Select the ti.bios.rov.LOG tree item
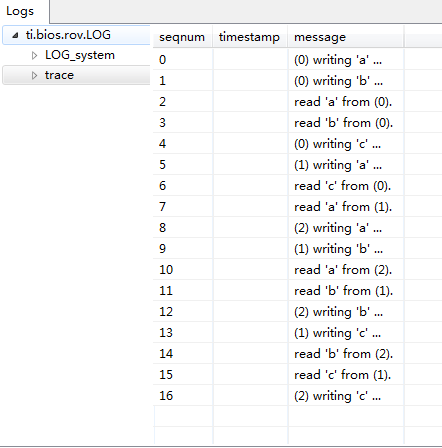Image resolution: width=442 pixels, height=448 pixels. pyautogui.click(x=68, y=35)
